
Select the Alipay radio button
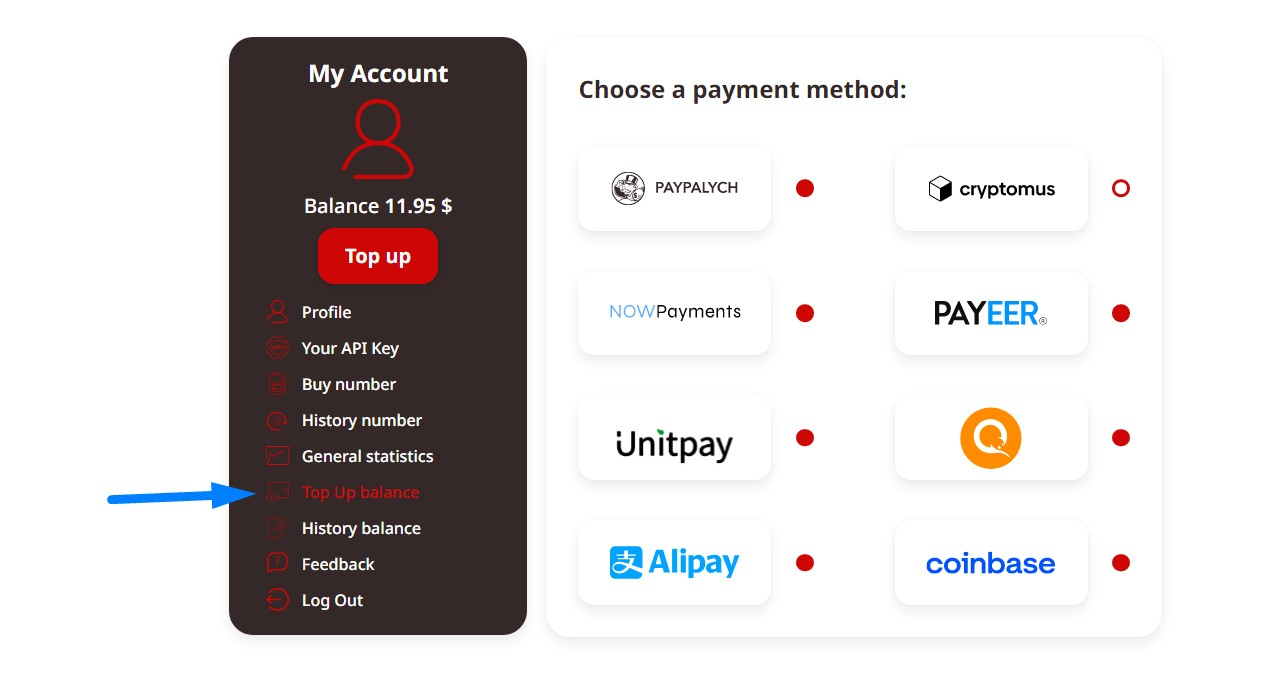805,562
